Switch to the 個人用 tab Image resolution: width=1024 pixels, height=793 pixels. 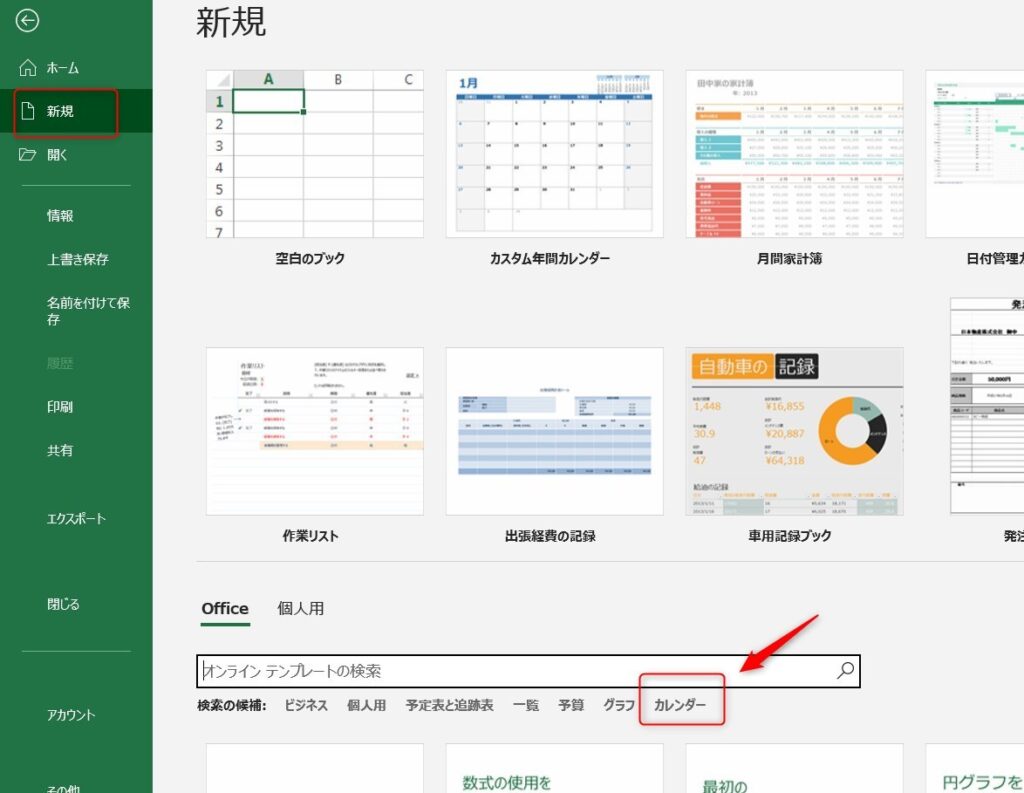[x=300, y=609]
